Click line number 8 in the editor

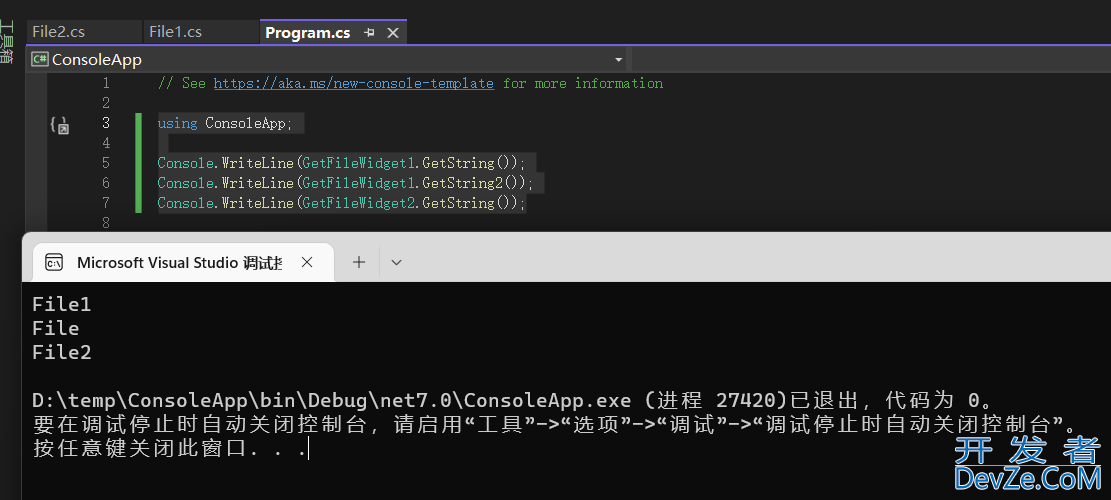[x=106, y=223]
